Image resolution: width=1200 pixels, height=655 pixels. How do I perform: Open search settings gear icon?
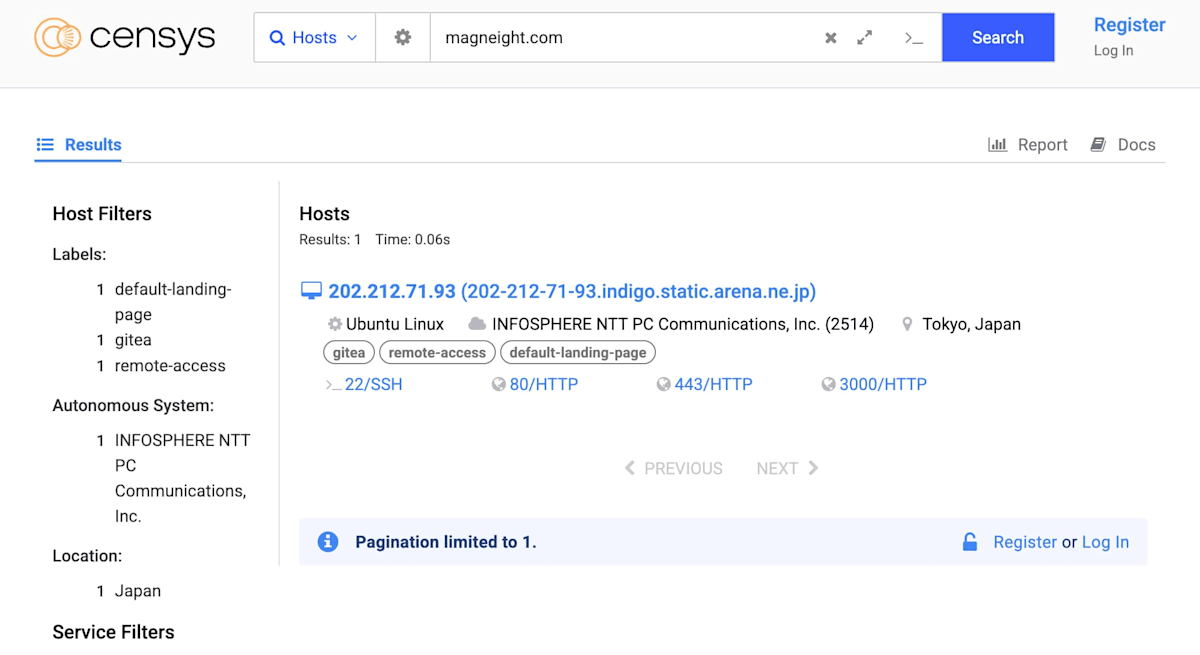pos(403,37)
